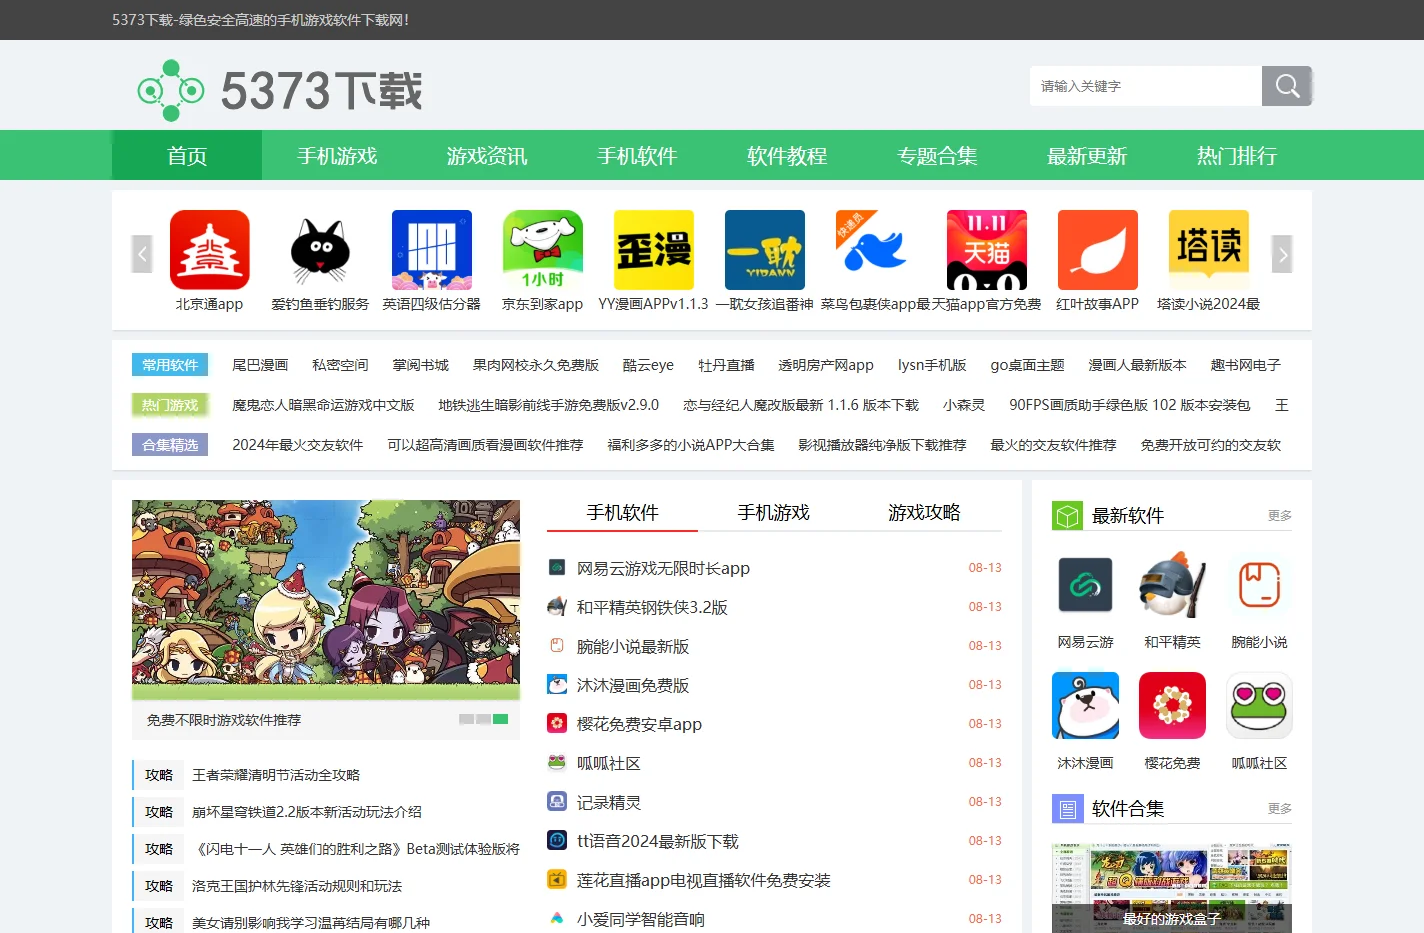Image resolution: width=1424 pixels, height=933 pixels.
Task: Open 洛克王国护林先锋活动规则和玩法 article
Action: coord(297,886)
